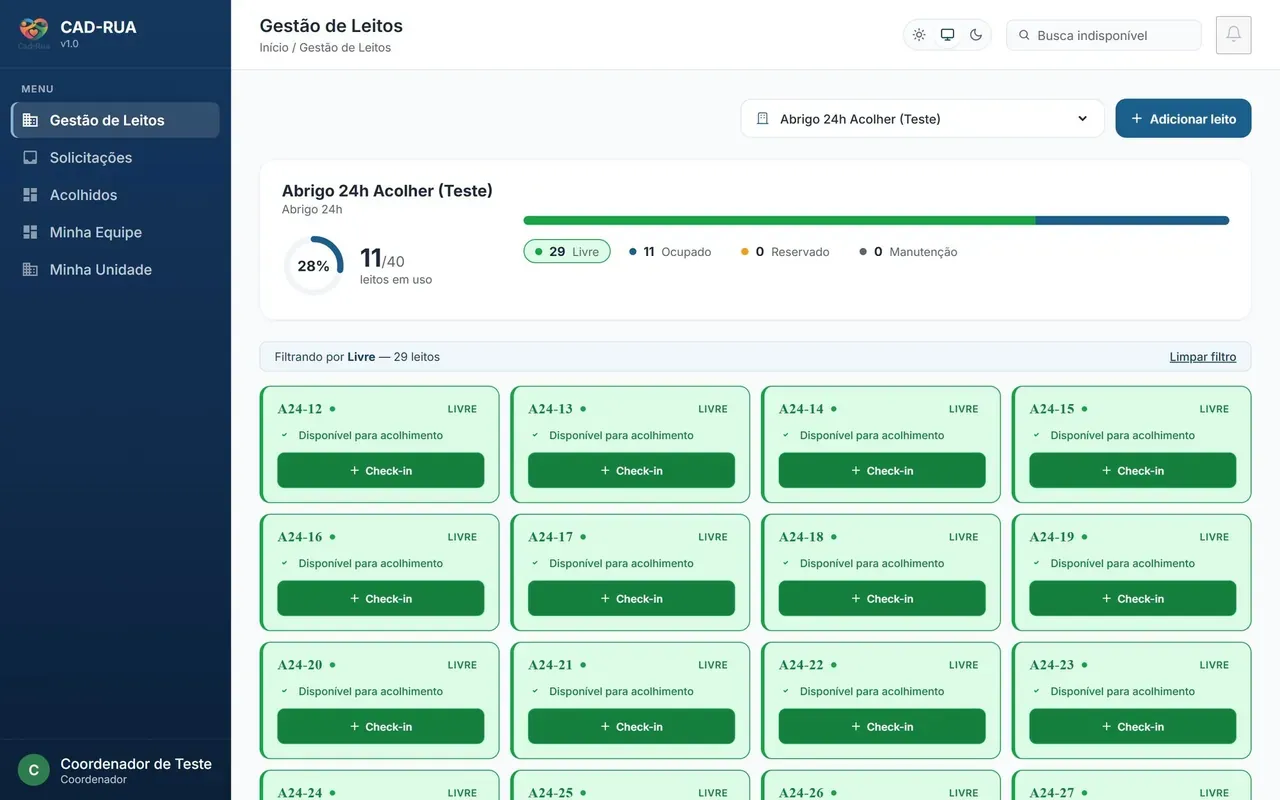The image size is (1280, 800).
Task: Click the Acolhidos grid icon
Action: (30, 195)
